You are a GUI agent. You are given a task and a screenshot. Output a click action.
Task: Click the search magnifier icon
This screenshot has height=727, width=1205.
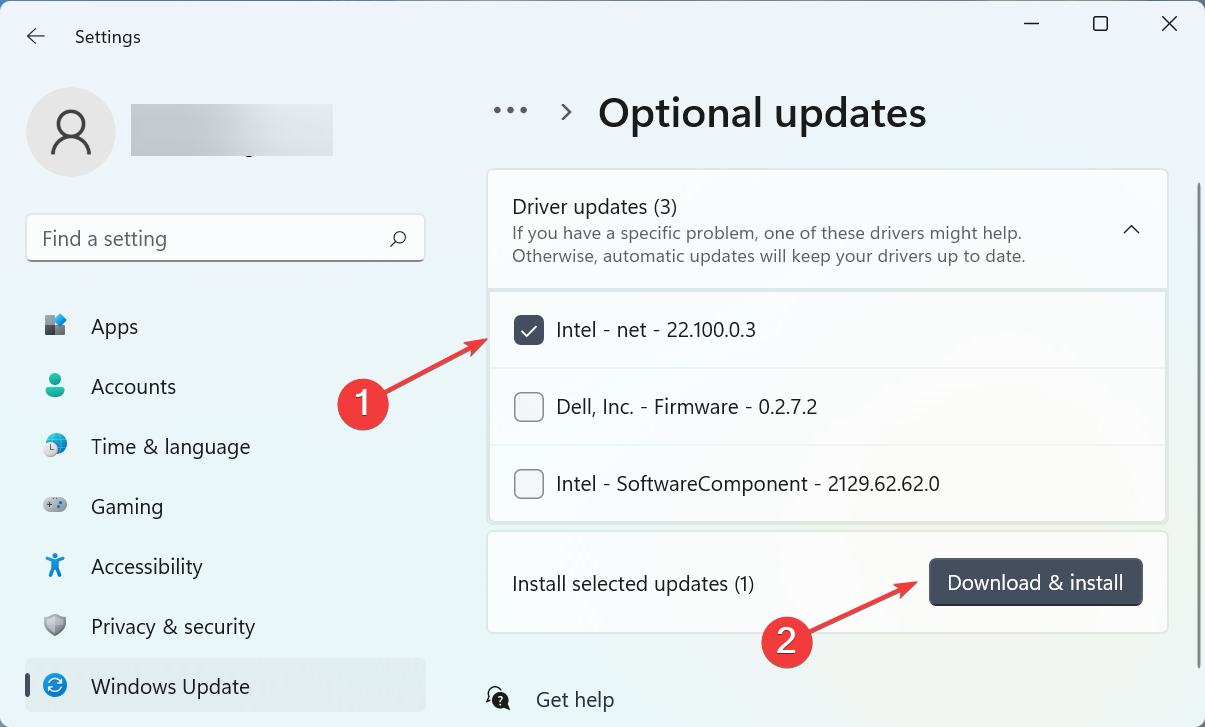coord(398,239)
